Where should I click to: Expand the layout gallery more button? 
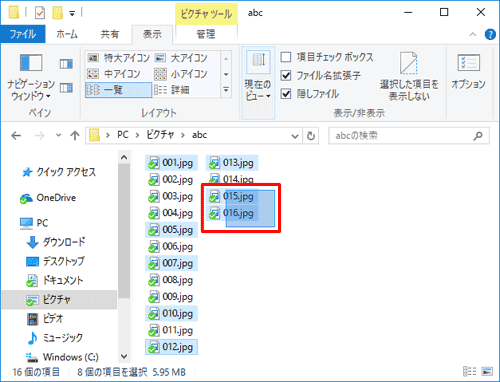click(x=226, y=90)
